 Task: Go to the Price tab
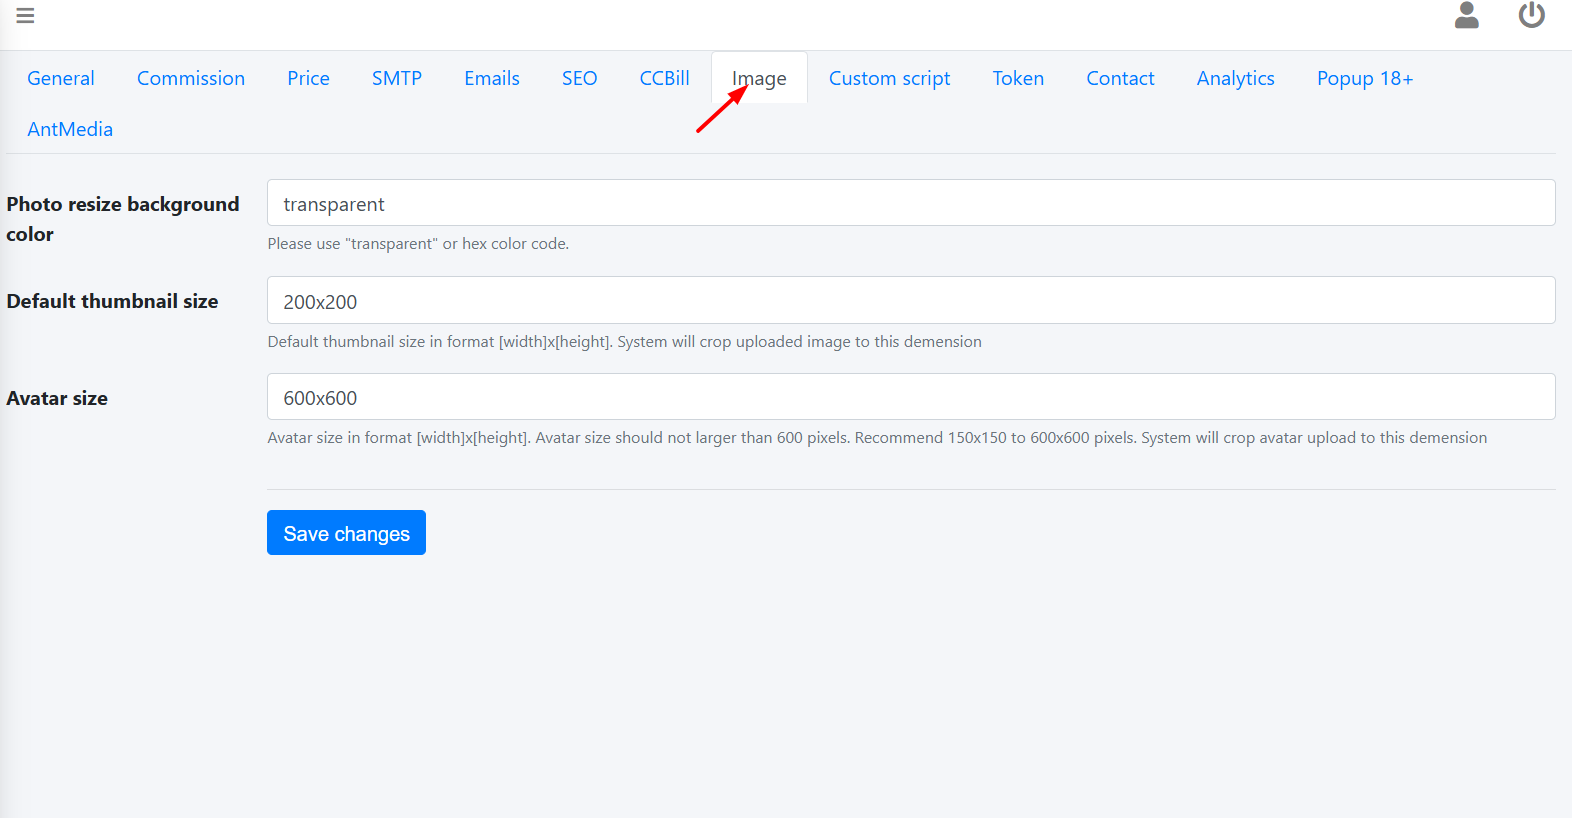coord(308,78)
